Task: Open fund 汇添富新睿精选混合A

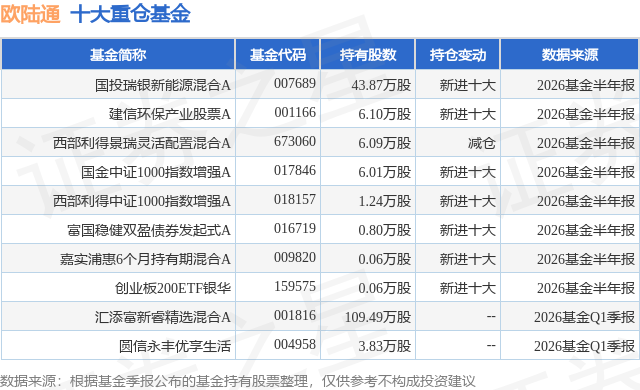Action: (x=163, y=317)
